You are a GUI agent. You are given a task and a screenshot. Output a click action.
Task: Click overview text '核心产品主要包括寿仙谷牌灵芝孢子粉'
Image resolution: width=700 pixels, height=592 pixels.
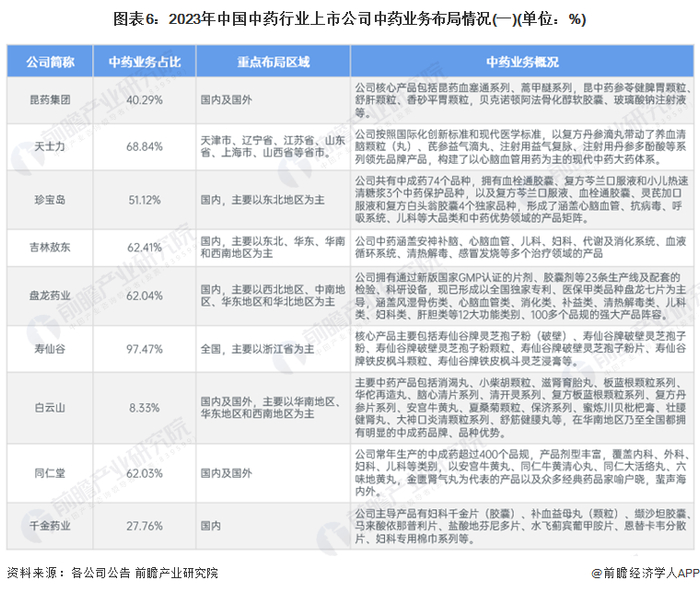(521, 349)
